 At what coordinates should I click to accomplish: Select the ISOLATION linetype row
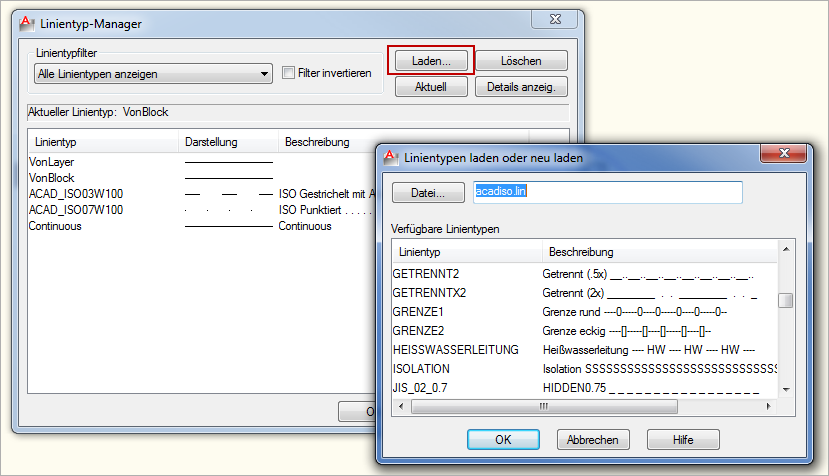pyautogui.click(x=421, y=368)
